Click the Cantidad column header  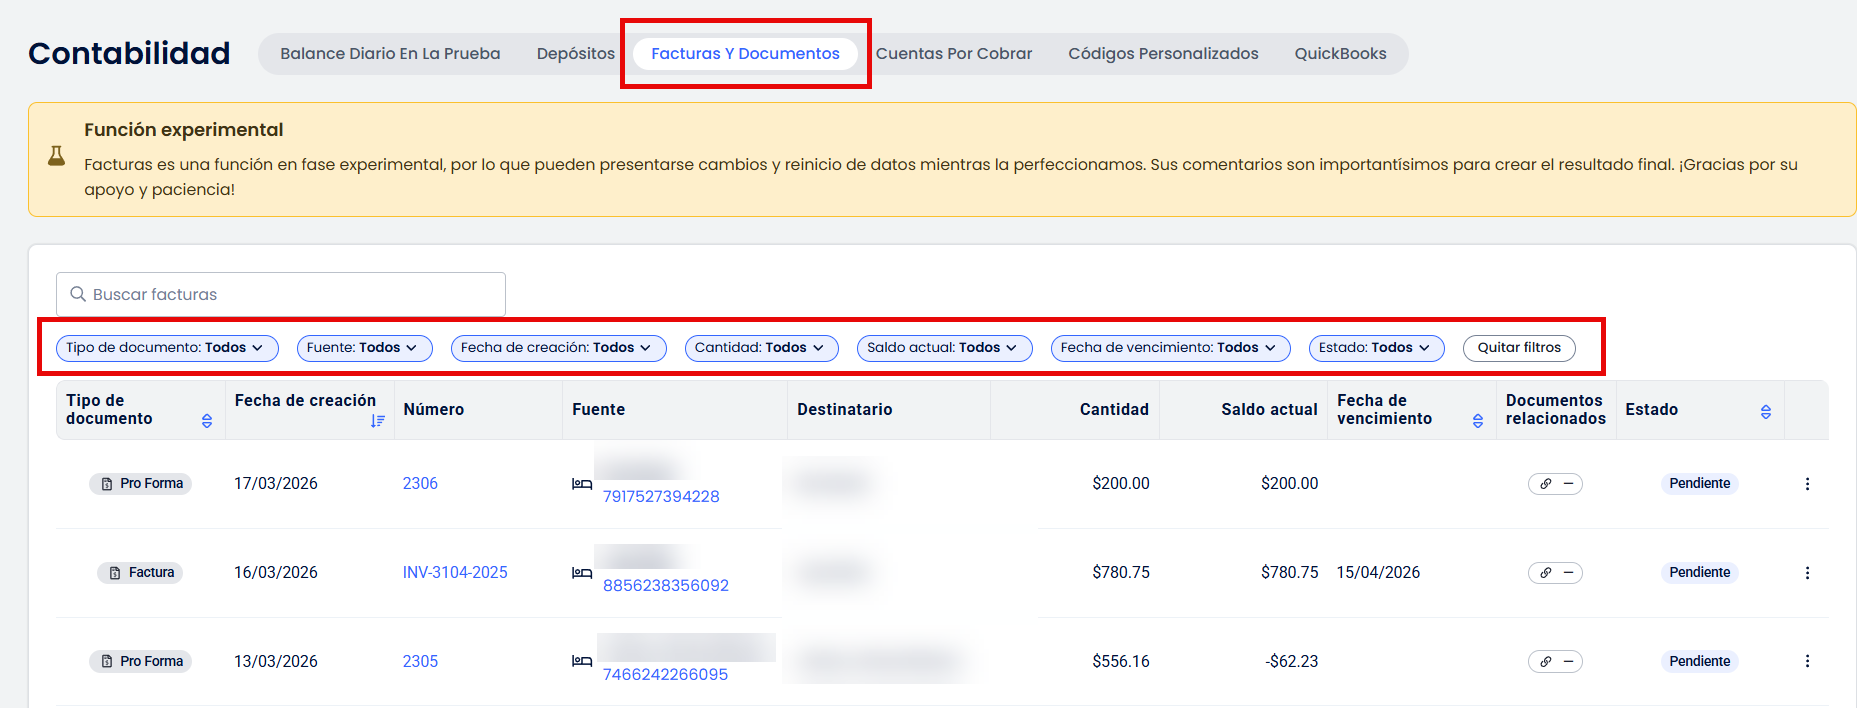click(1114, 410)
